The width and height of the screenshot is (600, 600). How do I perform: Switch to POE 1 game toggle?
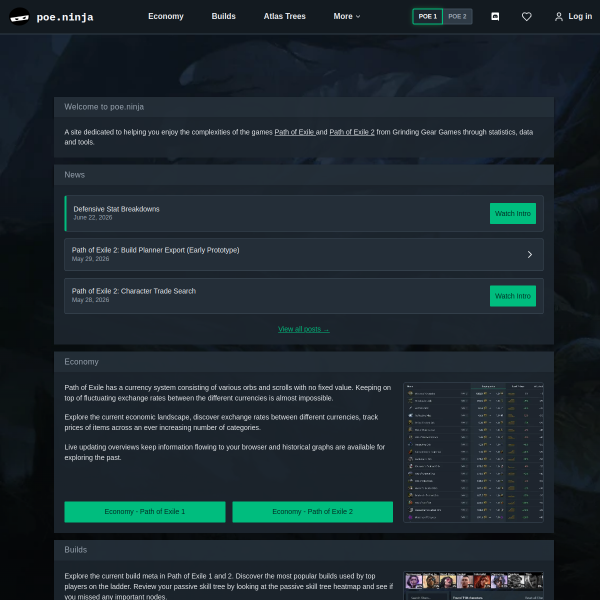427,16
